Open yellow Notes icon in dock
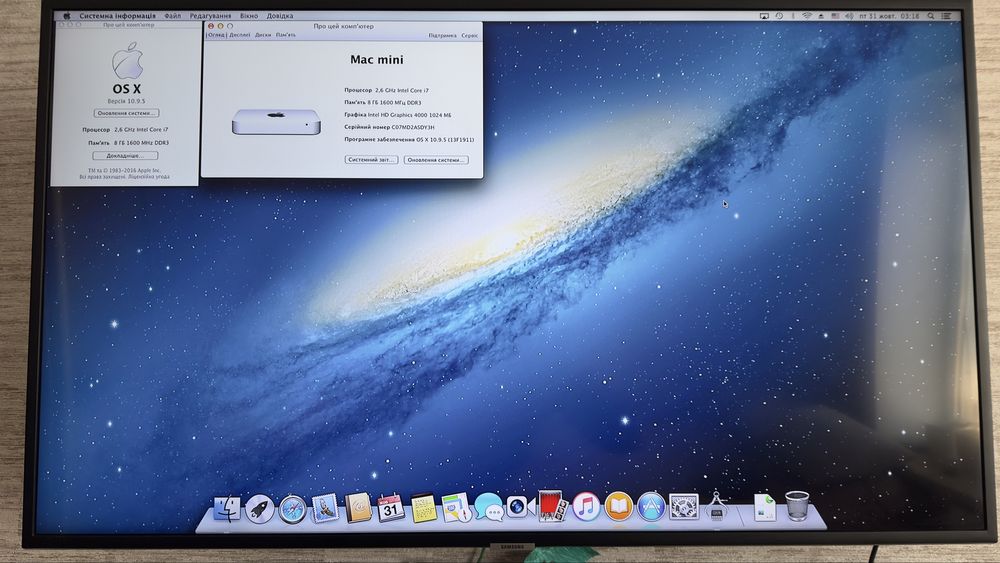1000x563 pixels. [x=423, y=509]
